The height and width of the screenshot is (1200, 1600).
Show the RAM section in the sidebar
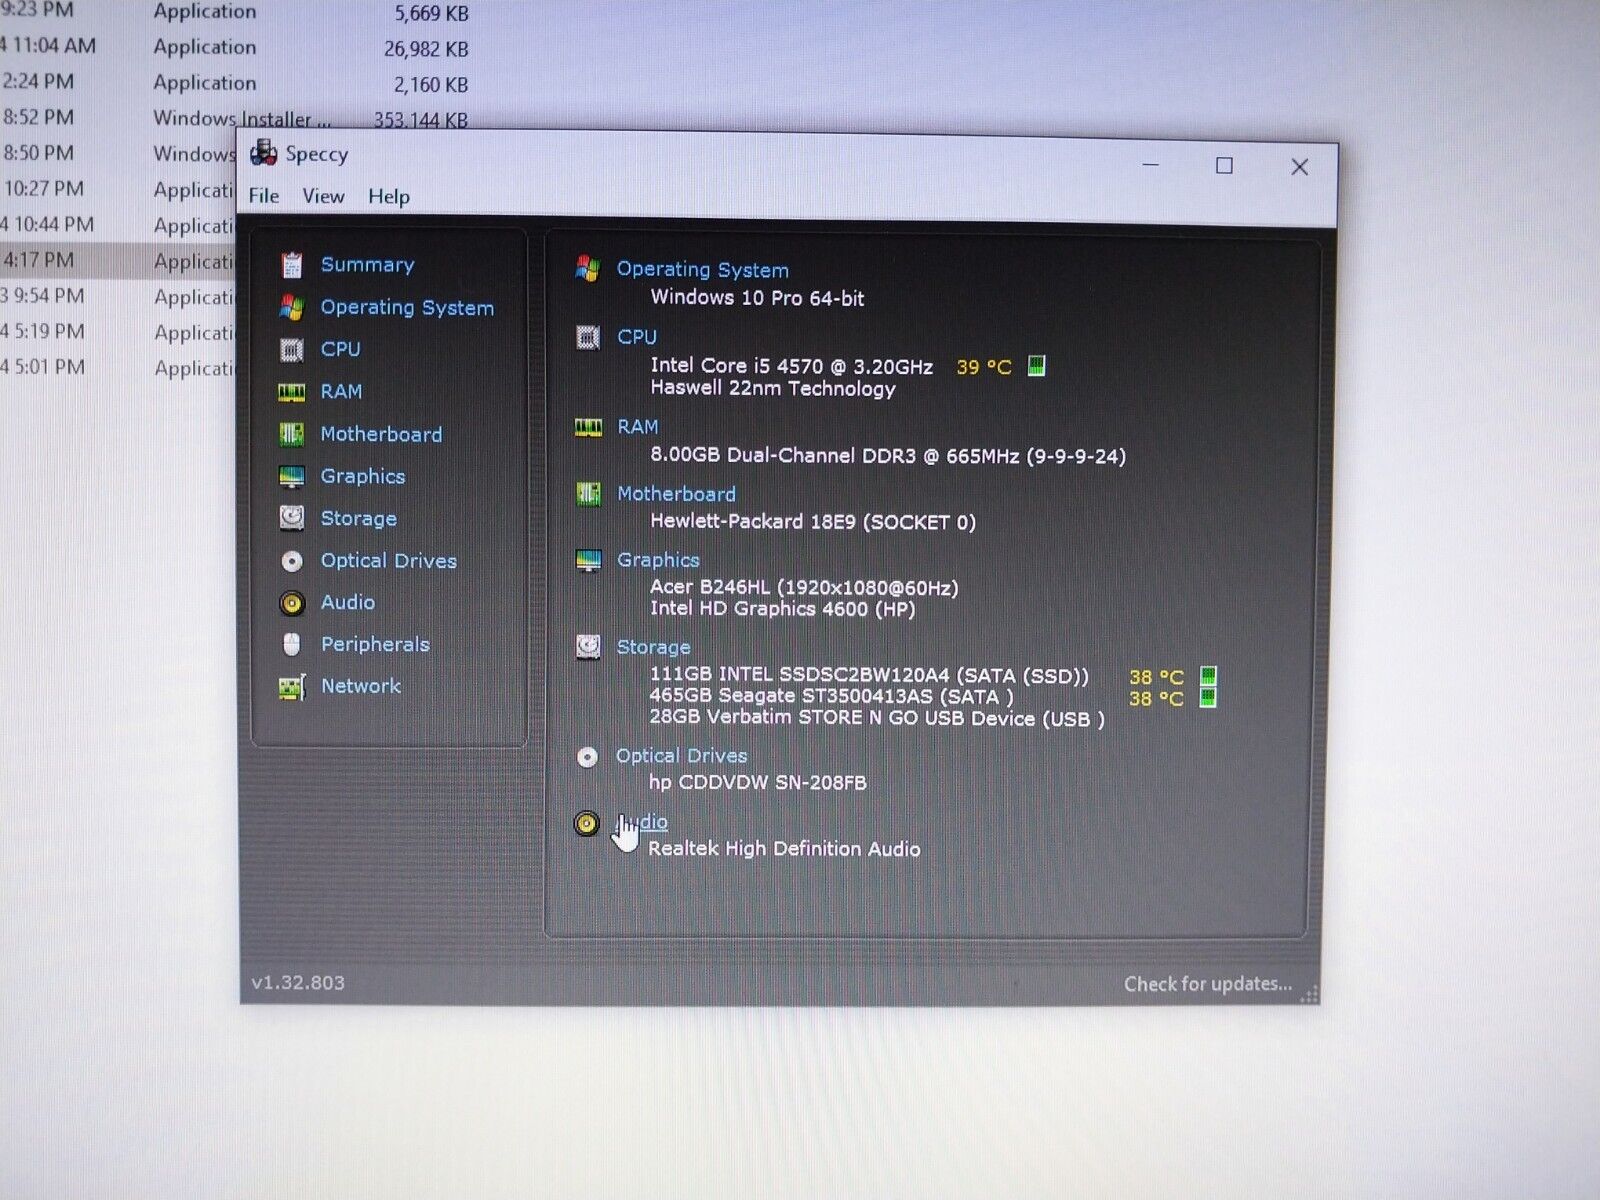(x=341, y=392)
